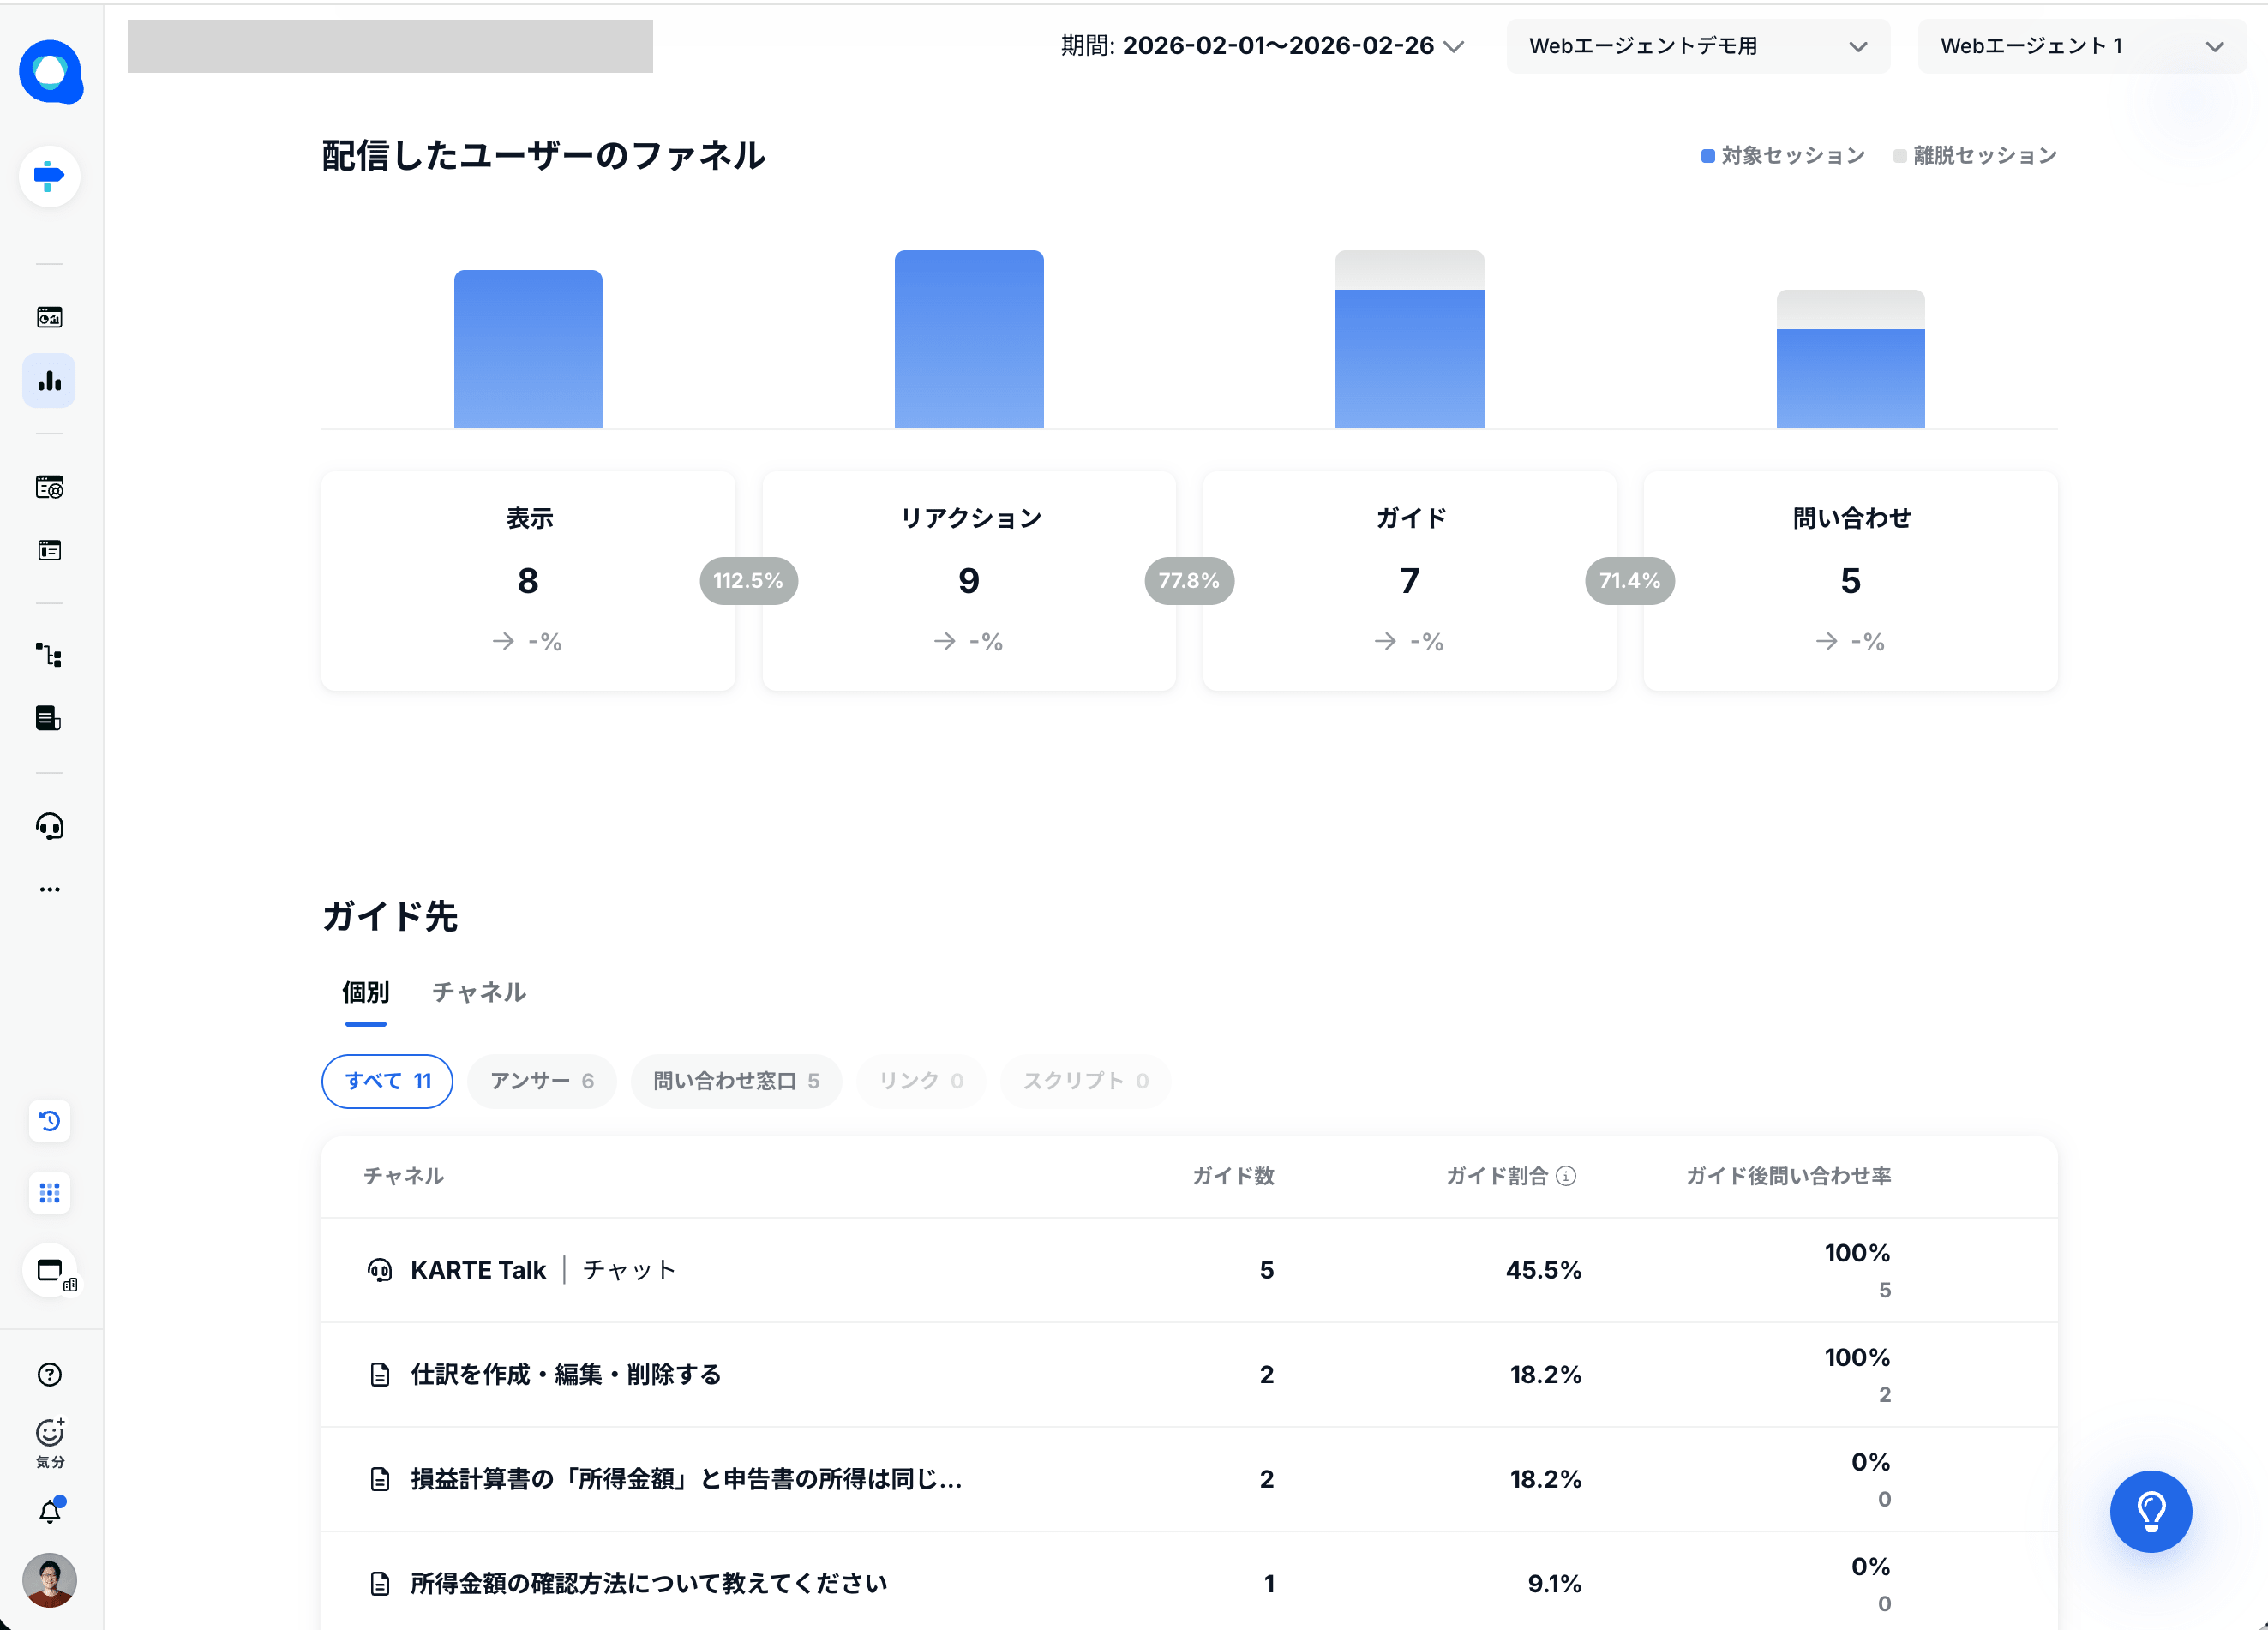Select the すべて 11 filter chip
2268x1630 pixels.
click(387, 1081)
